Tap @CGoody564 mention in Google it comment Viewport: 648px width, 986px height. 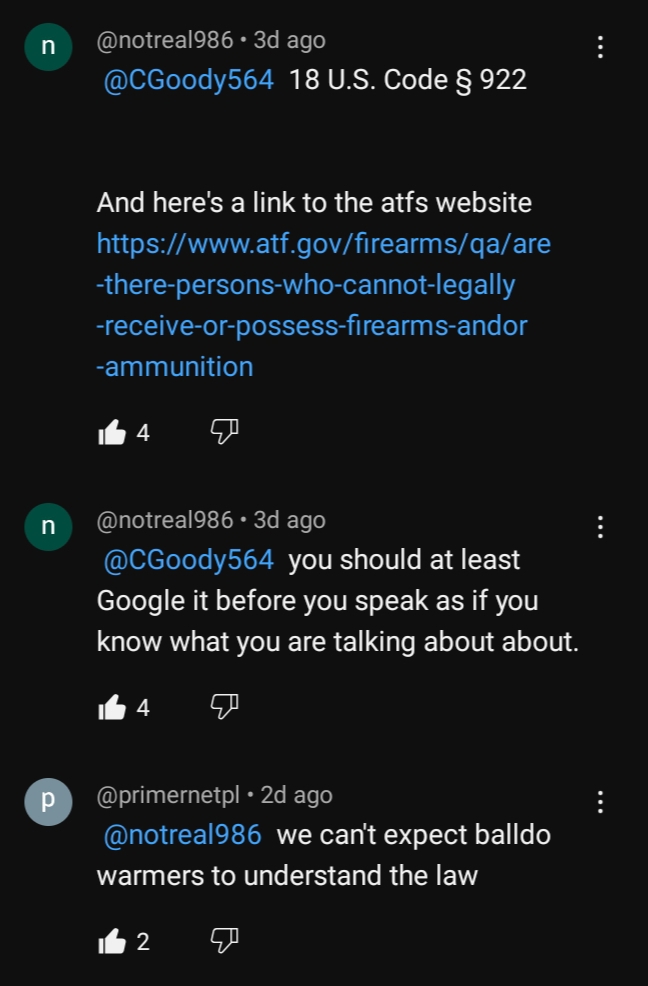tap(189, 560)
